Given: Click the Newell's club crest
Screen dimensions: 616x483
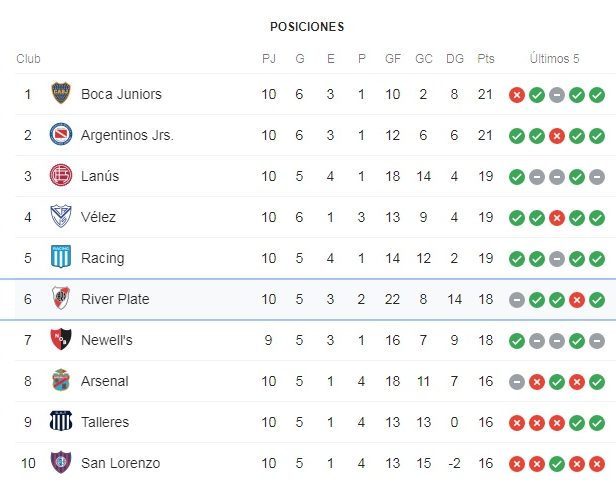Looking at the screenshot, I should 61,339.
